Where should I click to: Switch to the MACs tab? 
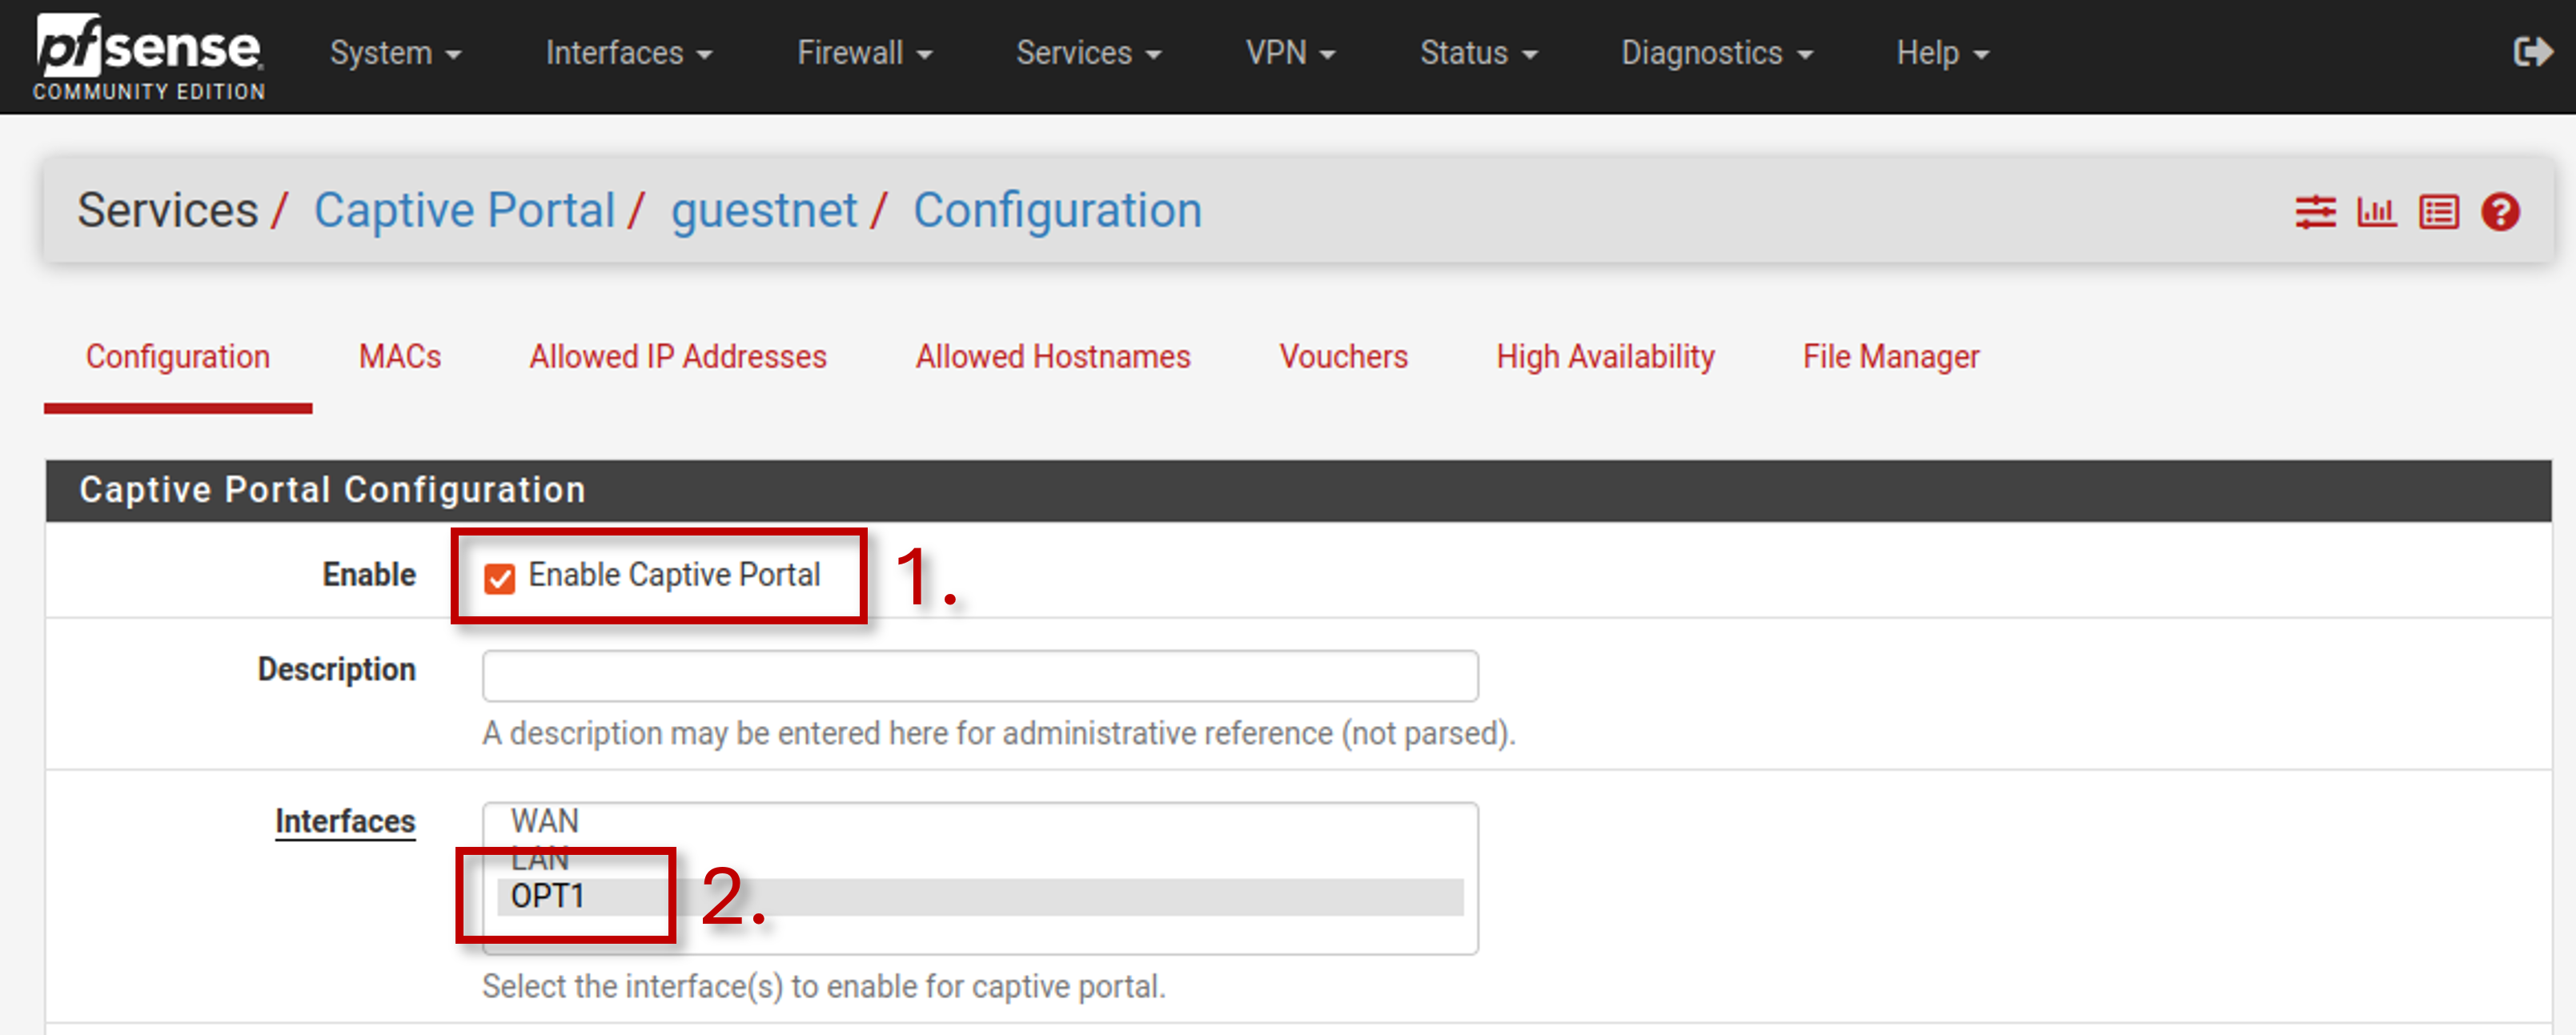[x=400, y=357]
